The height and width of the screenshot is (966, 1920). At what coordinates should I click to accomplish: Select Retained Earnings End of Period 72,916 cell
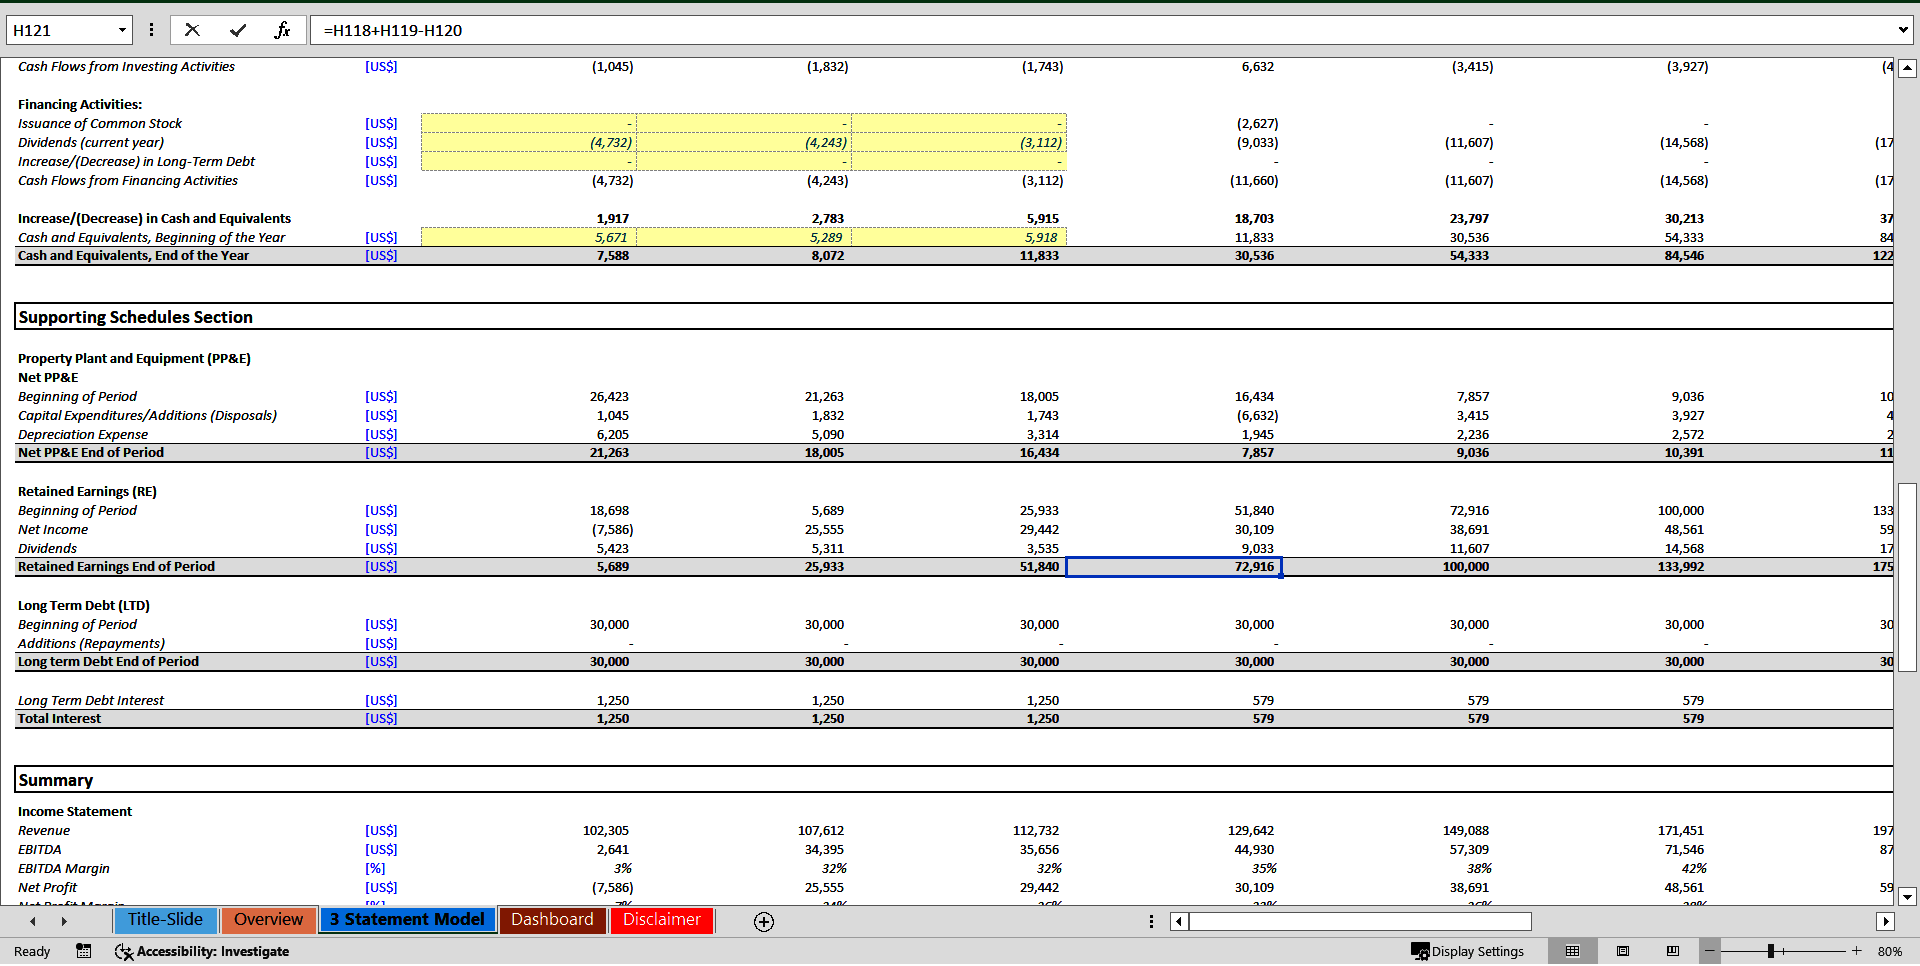click(1174, 567)
